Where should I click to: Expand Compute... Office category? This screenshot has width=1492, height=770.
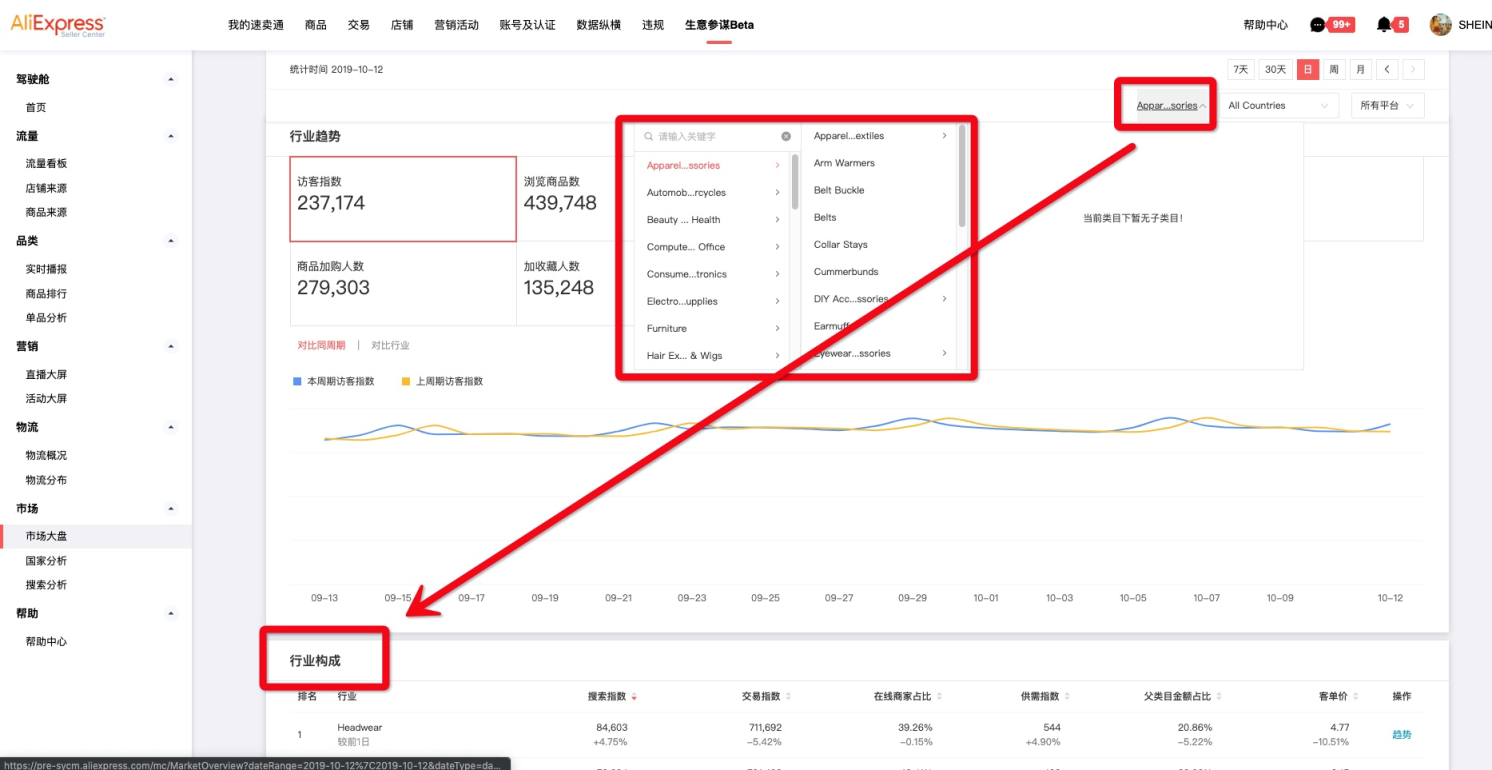712,247
